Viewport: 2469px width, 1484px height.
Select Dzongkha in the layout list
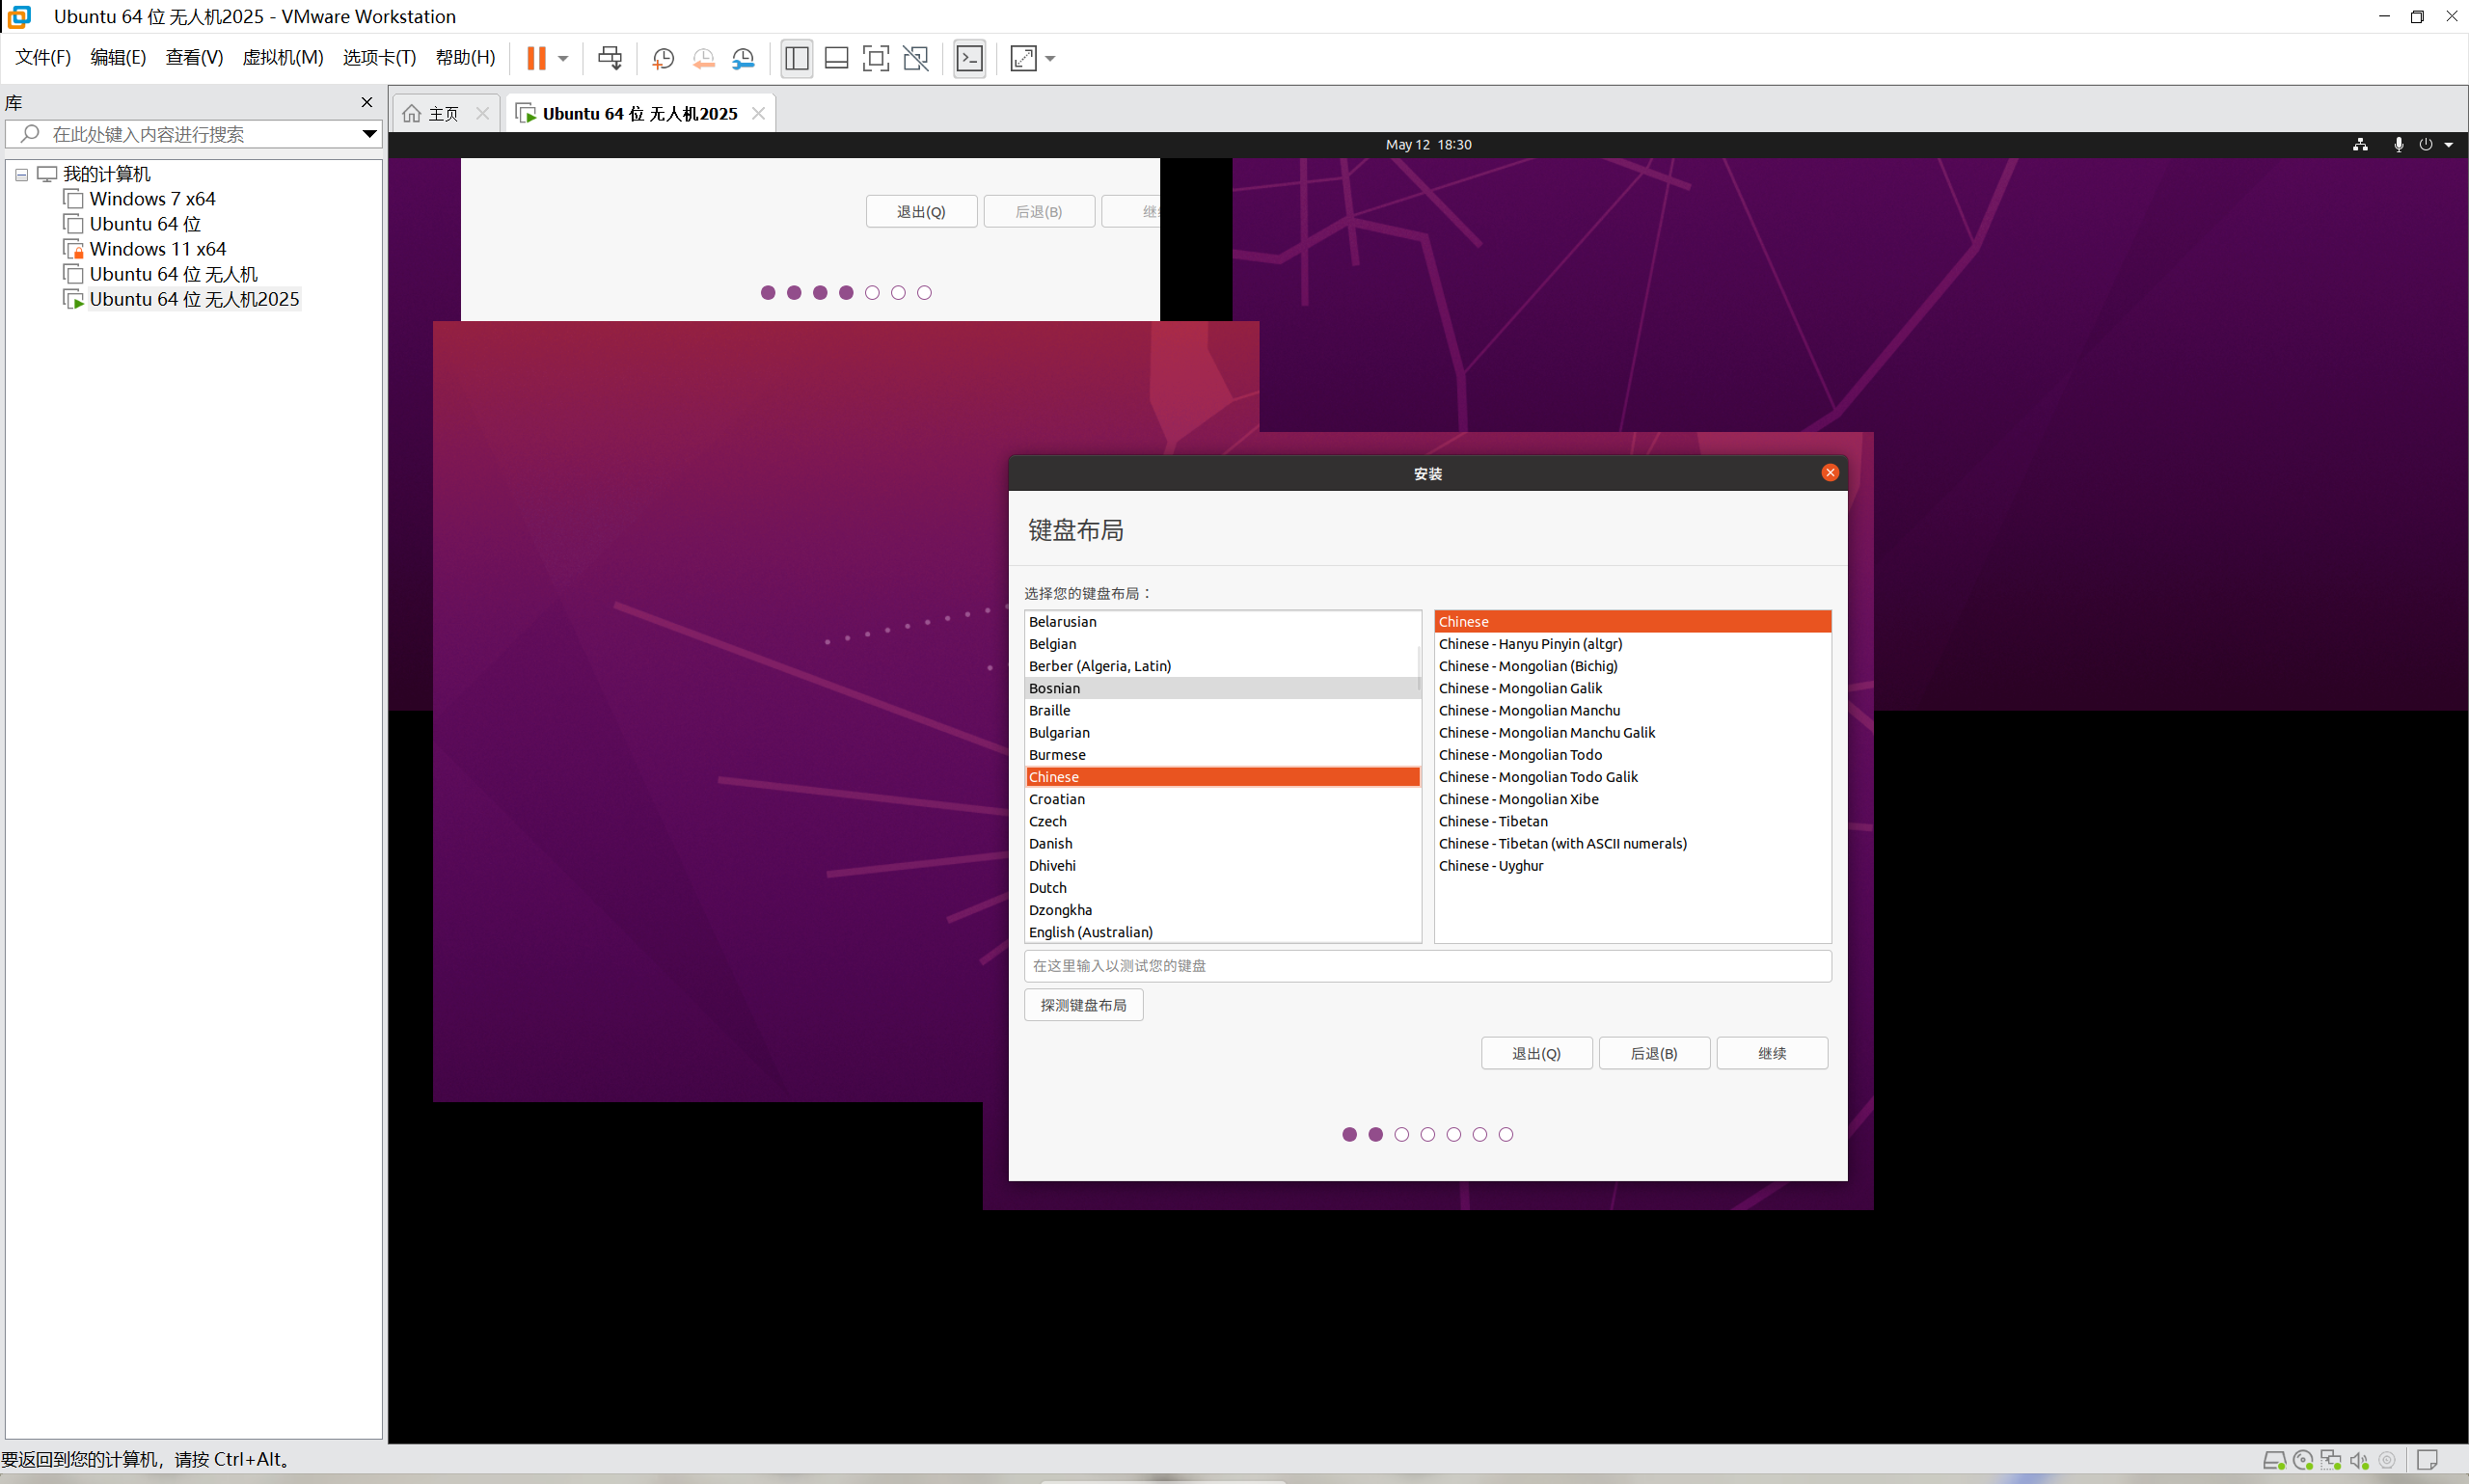coord(1221,910)
